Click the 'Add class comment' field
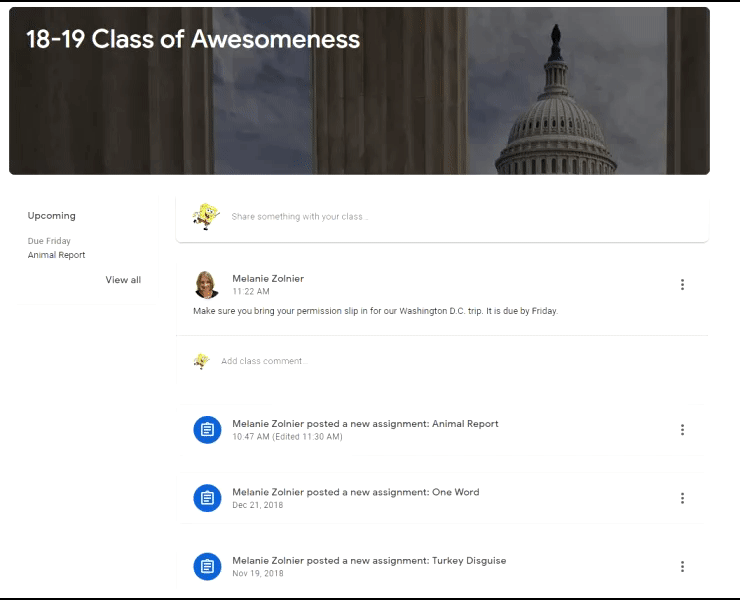Viewport: 740px width, 600px height. (442, 361)
